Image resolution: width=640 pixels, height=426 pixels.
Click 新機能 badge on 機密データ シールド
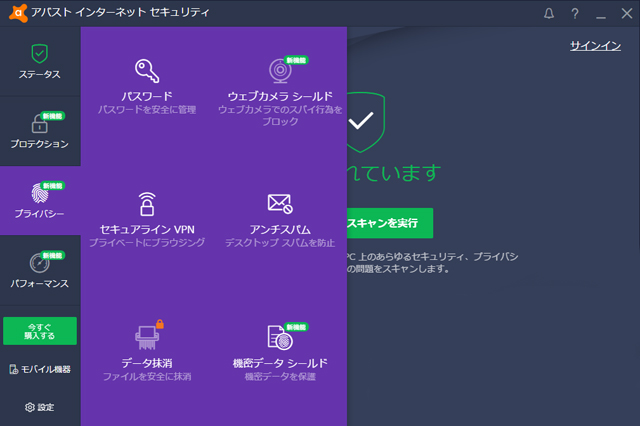click(x=296, y=327)
